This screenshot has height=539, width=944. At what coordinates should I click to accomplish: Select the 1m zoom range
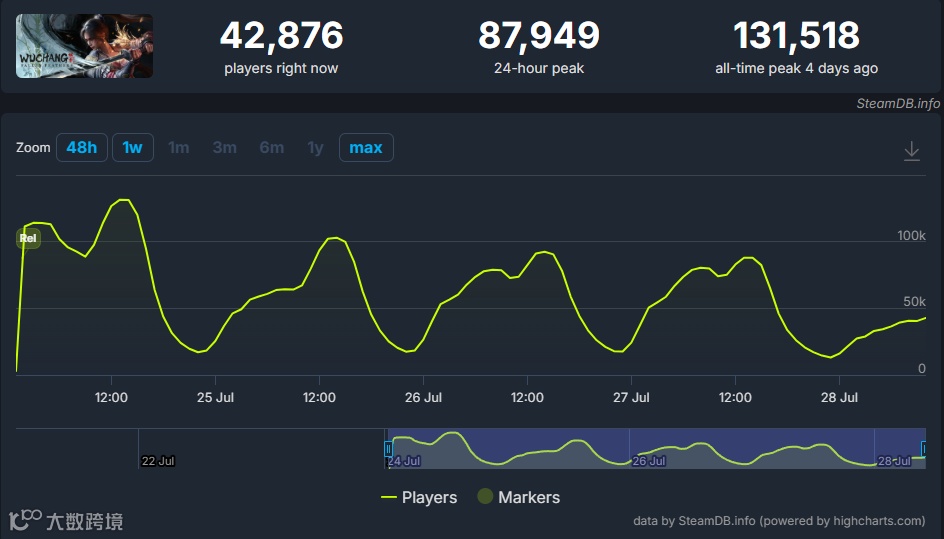click(178, 148)
